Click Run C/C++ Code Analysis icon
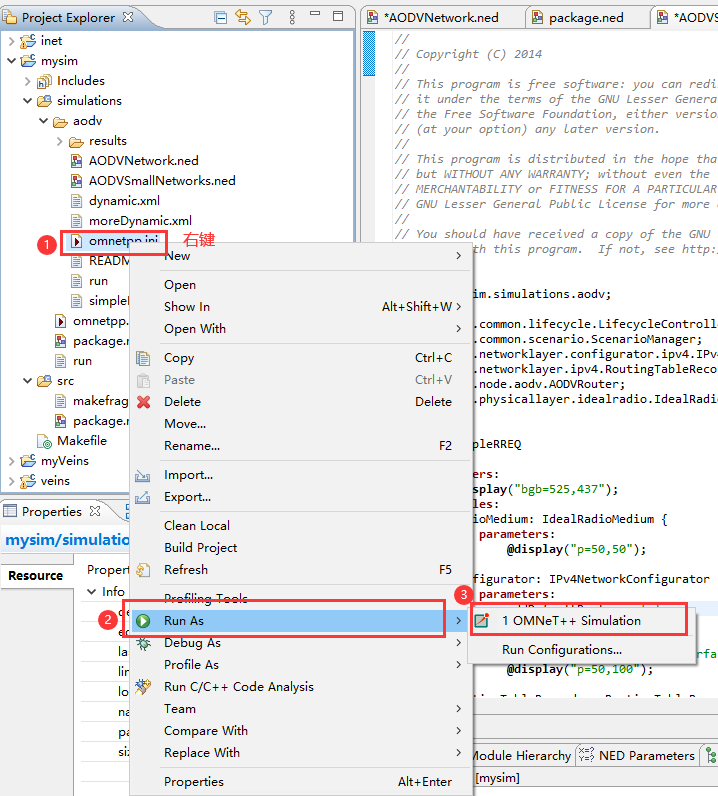This screenshot has width=718, height=796. (143, 687)
